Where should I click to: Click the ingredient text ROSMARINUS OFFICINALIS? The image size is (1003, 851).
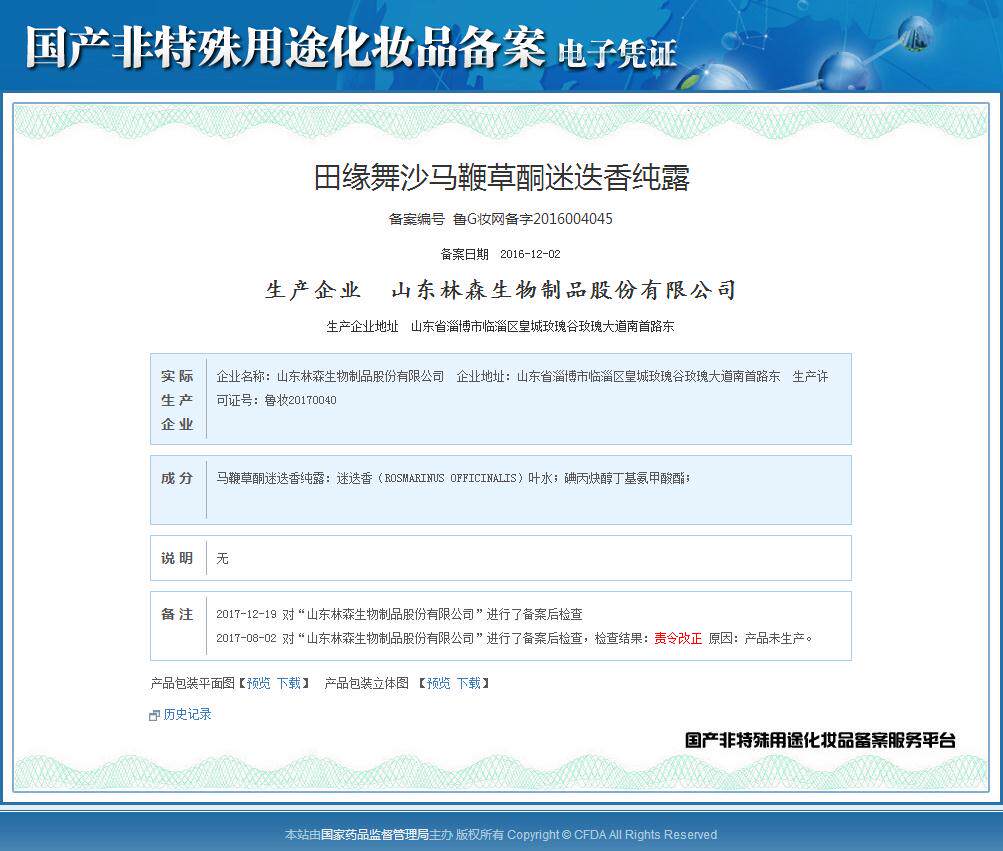click(x=450, y=478)
